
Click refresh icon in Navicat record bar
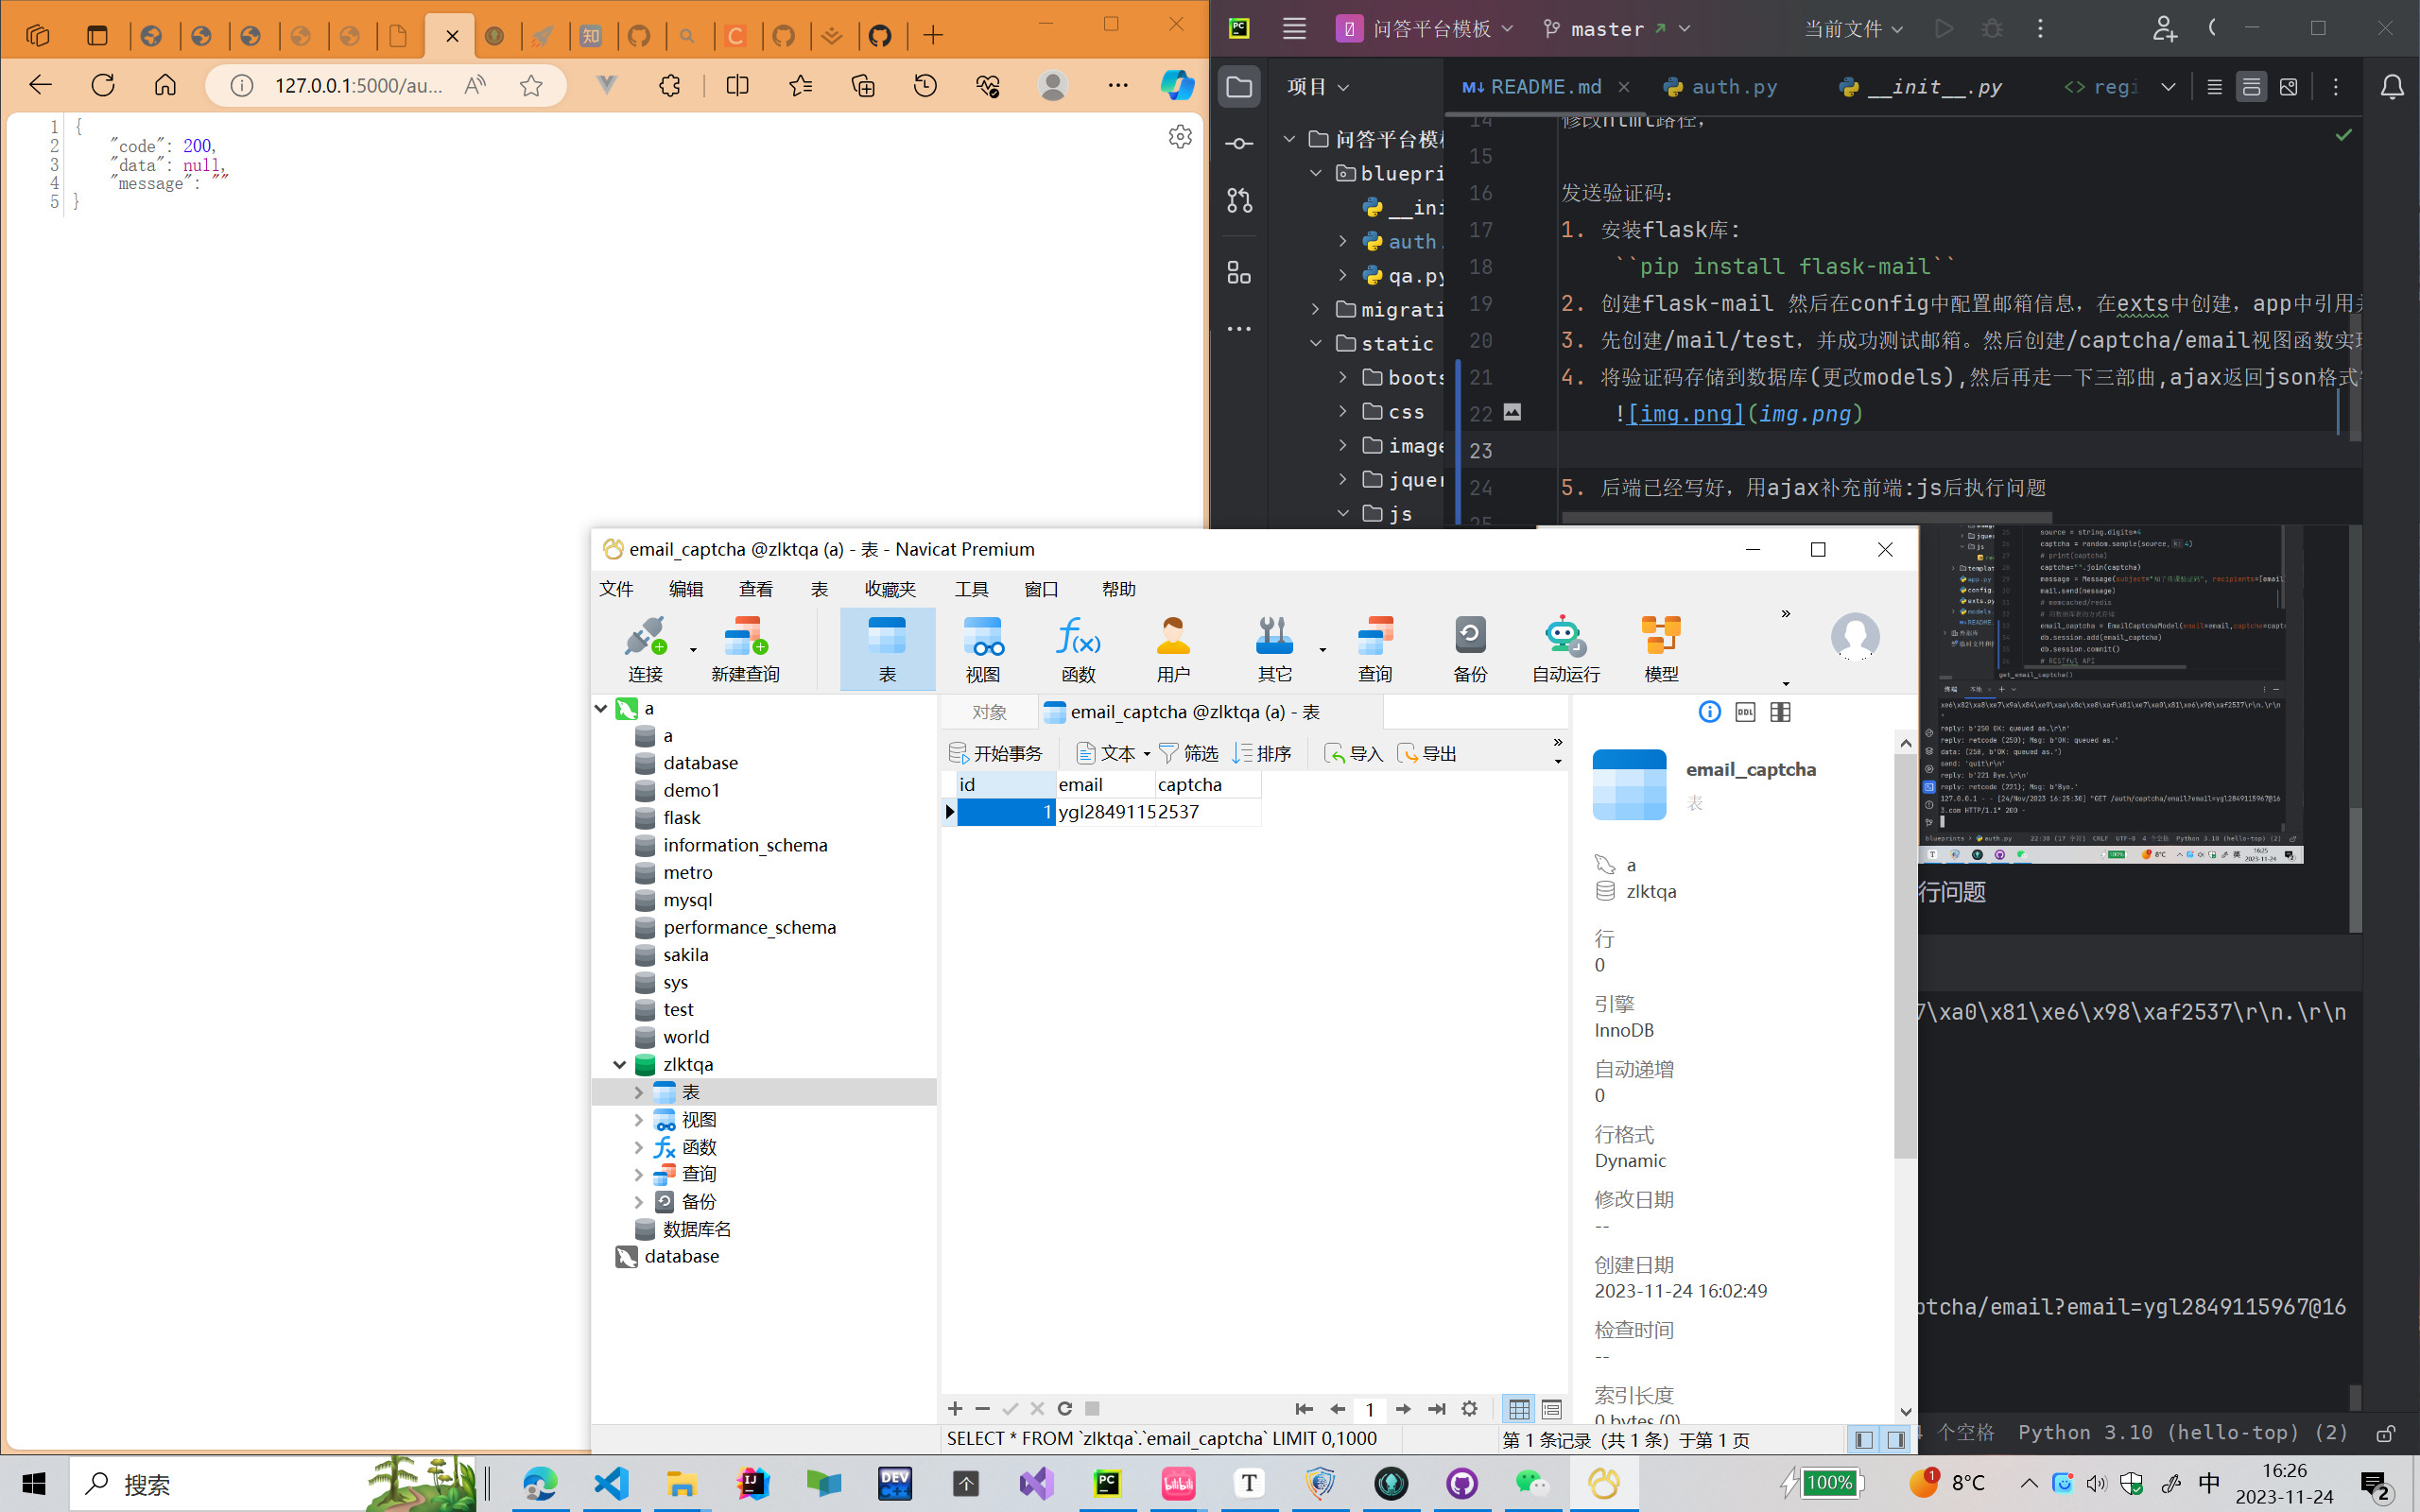click(1065, 1408)
